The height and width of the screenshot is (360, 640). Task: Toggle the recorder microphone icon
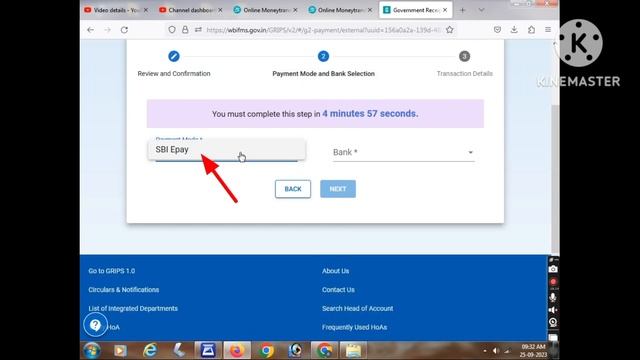coord(553,297)
